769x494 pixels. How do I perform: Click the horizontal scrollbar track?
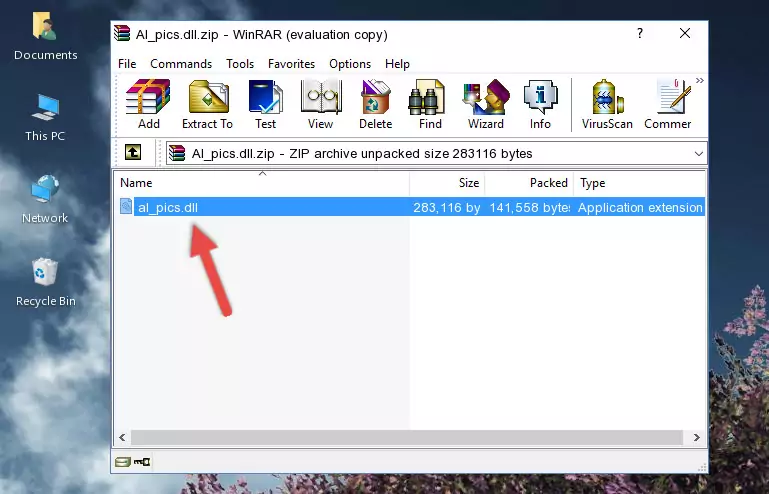tap(407, 437)
